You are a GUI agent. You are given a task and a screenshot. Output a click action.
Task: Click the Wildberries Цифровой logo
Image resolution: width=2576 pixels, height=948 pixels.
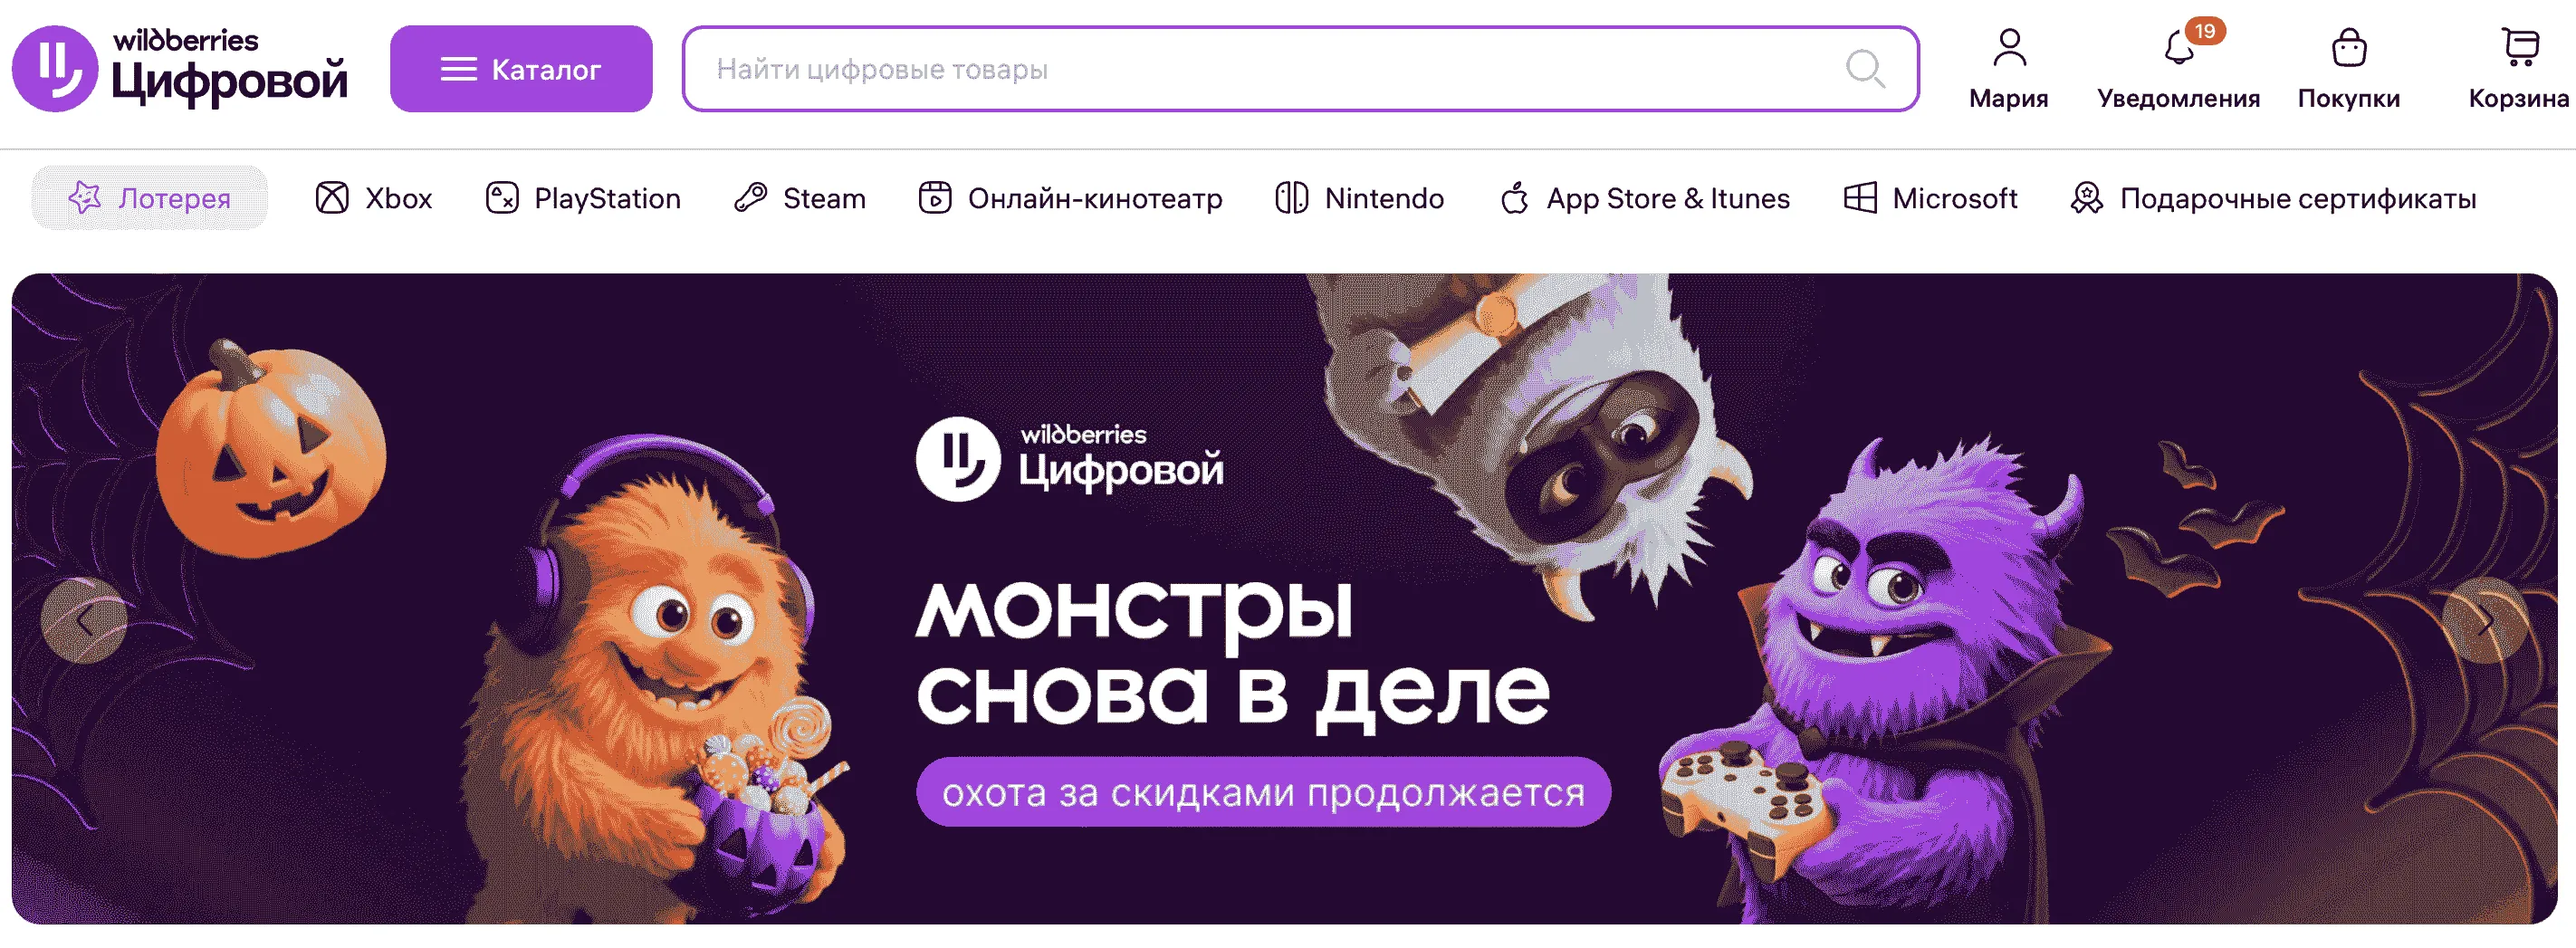click(180, 68)
